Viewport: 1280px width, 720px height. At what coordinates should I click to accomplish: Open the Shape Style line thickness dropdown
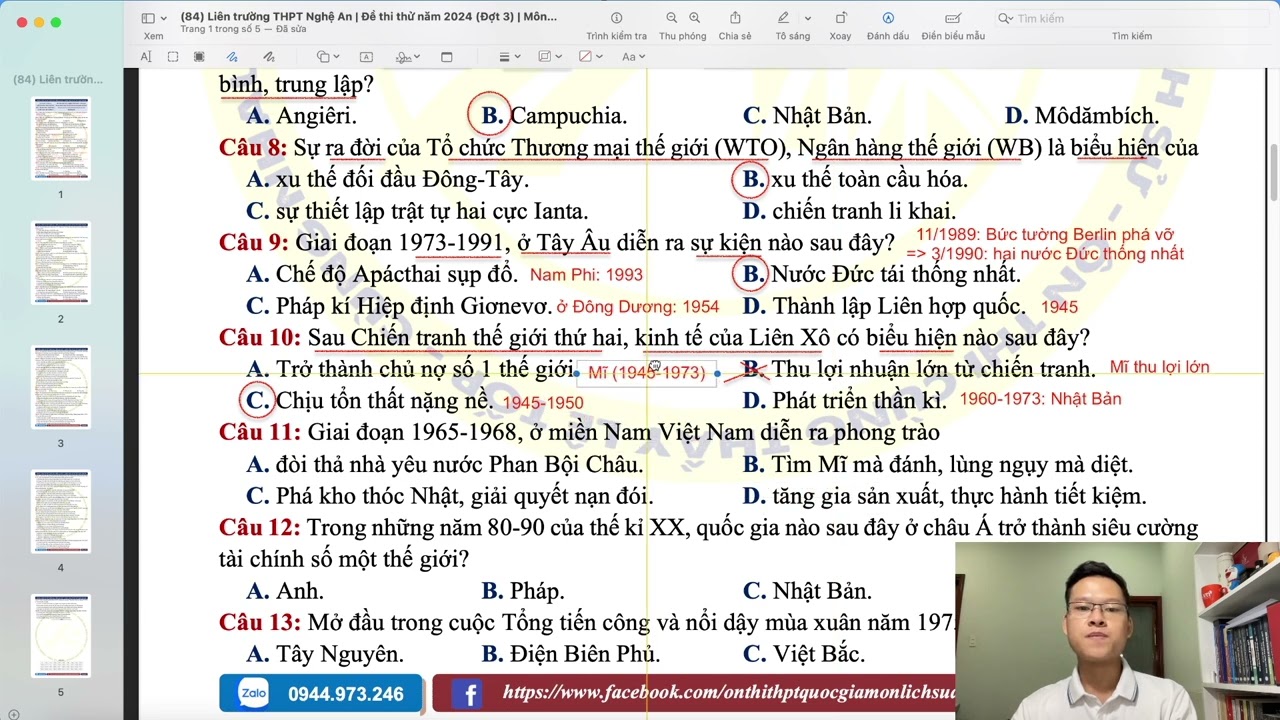[508, 57]
